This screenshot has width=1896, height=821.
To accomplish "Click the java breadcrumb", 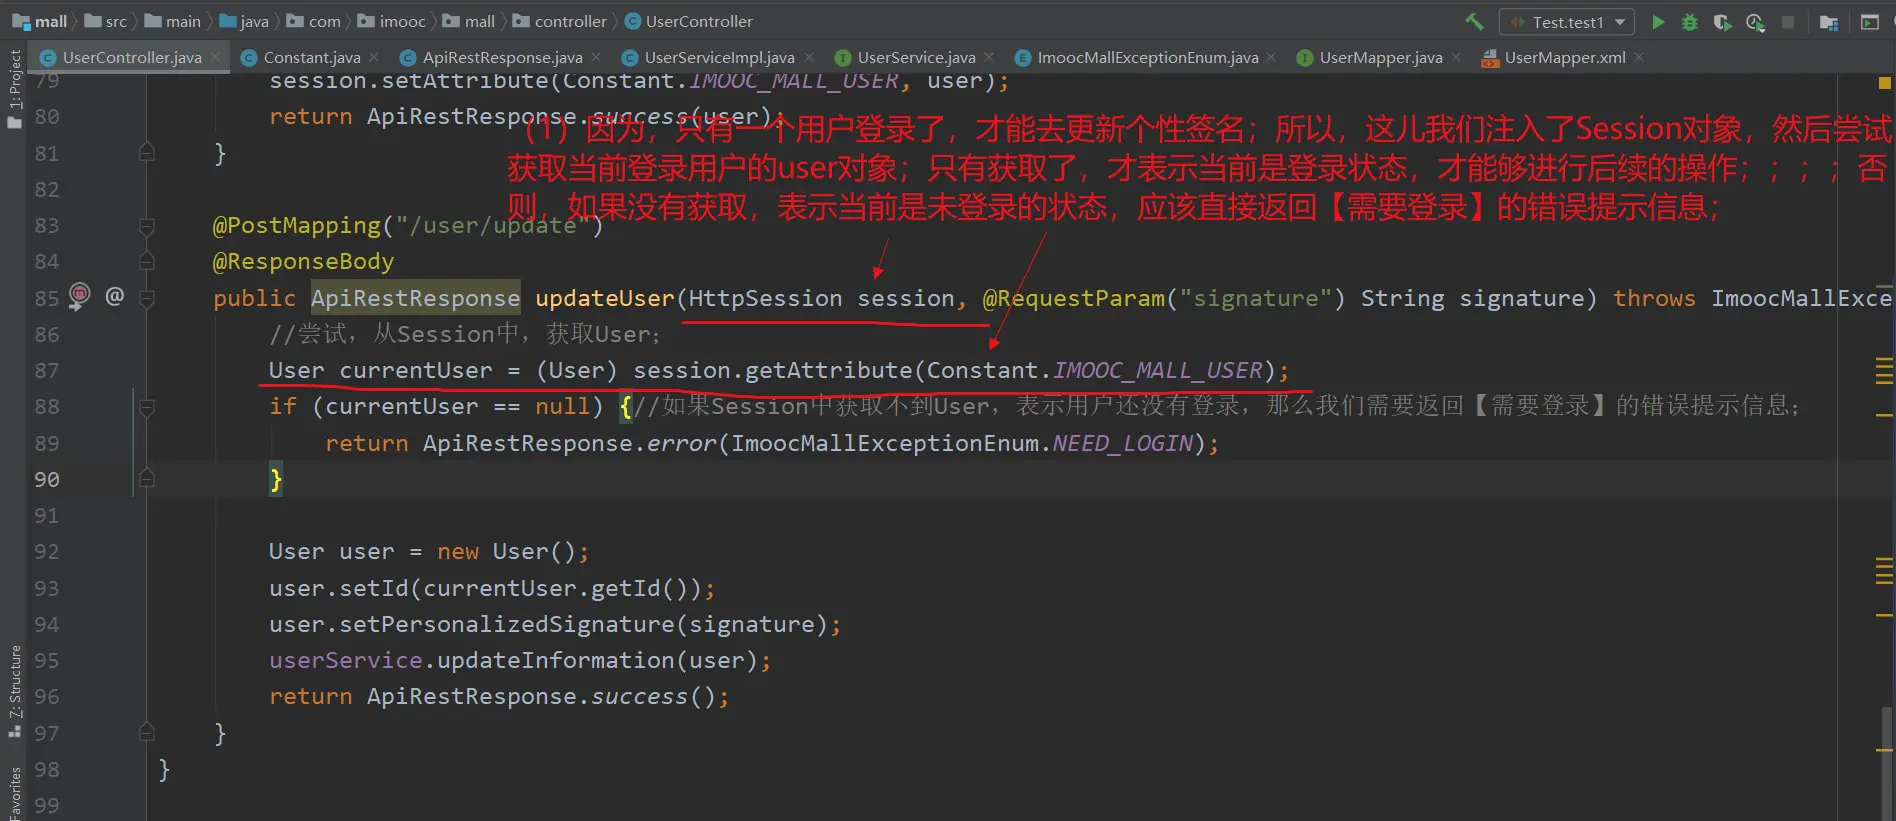I will tap(243, 21).
